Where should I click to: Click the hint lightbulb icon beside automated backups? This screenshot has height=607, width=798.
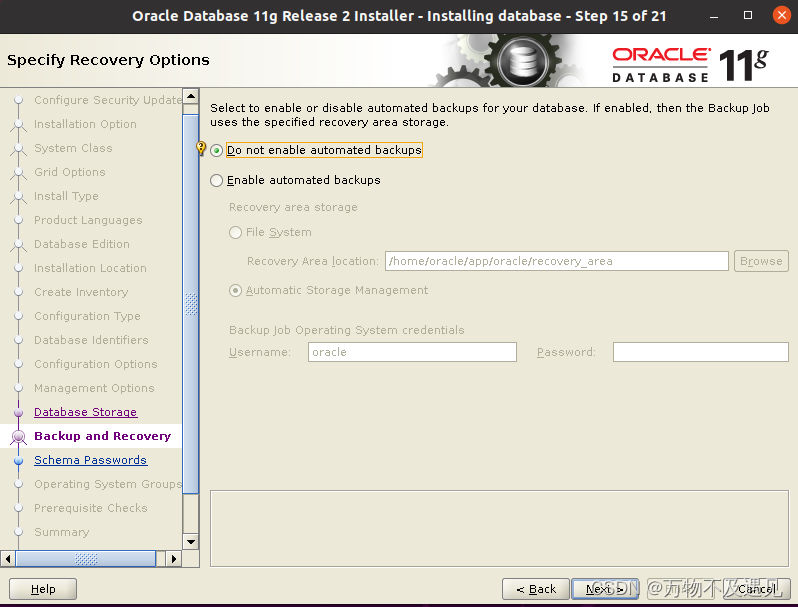tap(201, 148)
